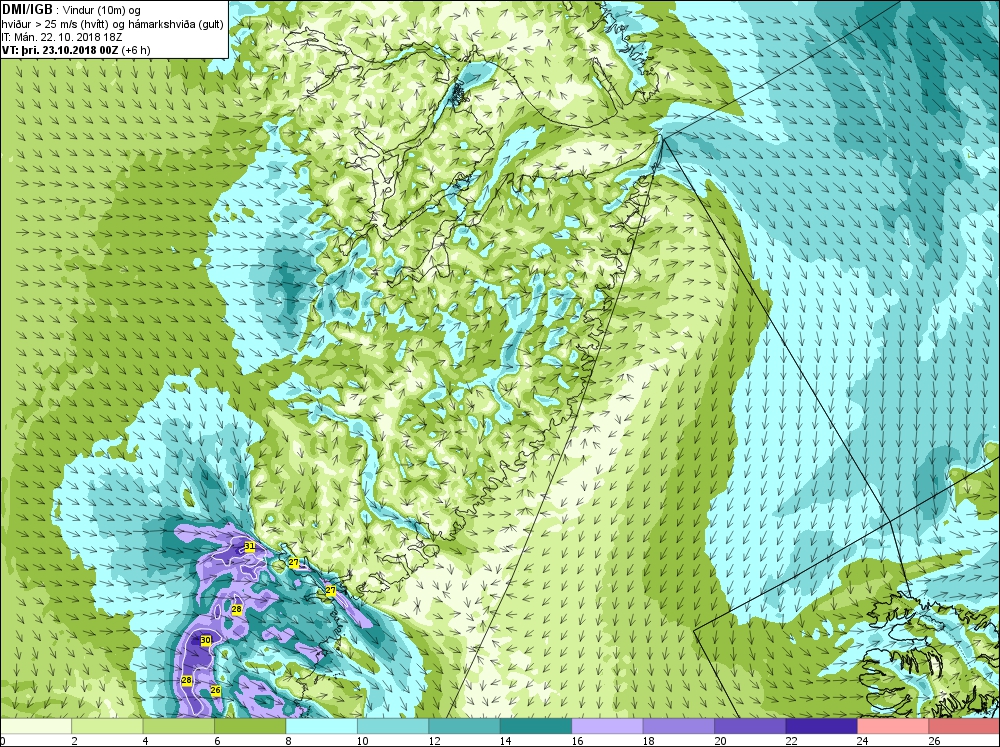This screenshot has width=1000, height=747.
Task: Select the medium purple 18–20 legend swatch
Action: tap(679, 726)
